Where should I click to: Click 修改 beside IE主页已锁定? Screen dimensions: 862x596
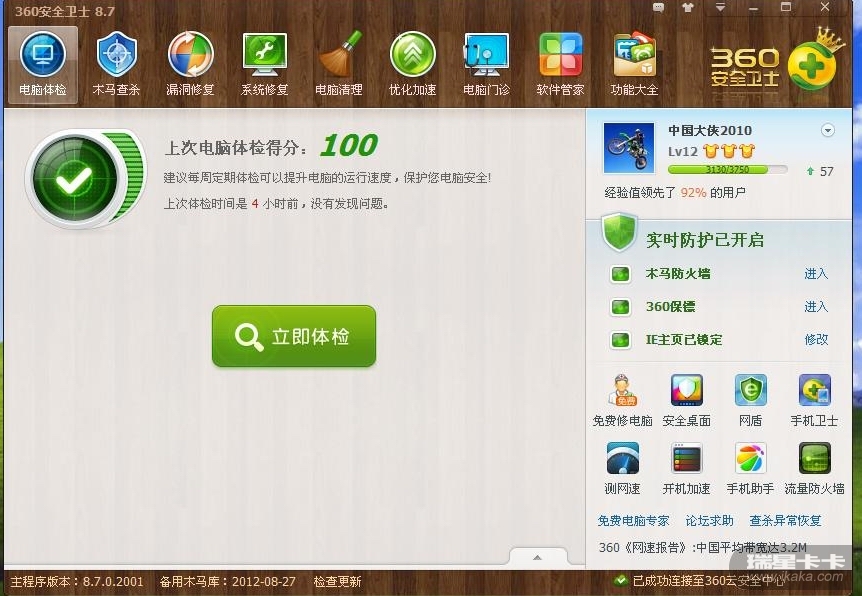tap(816, 340)
